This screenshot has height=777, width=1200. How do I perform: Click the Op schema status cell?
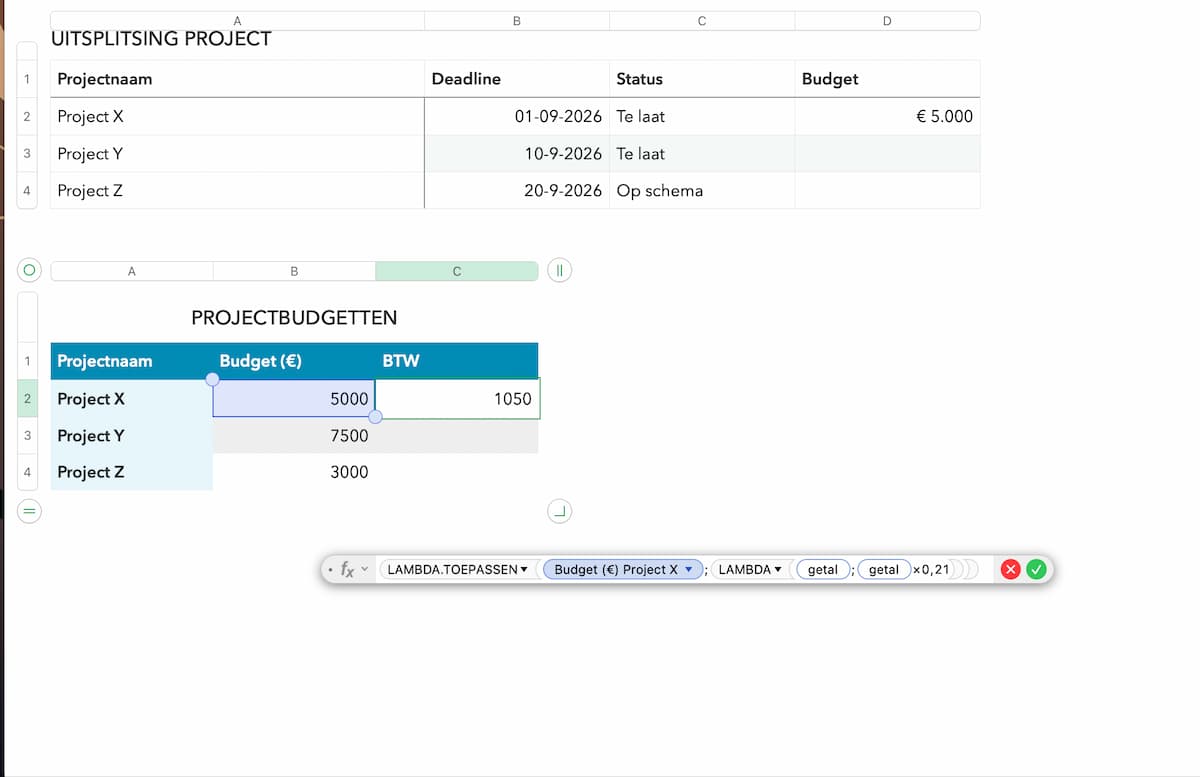tap(702, 190)
